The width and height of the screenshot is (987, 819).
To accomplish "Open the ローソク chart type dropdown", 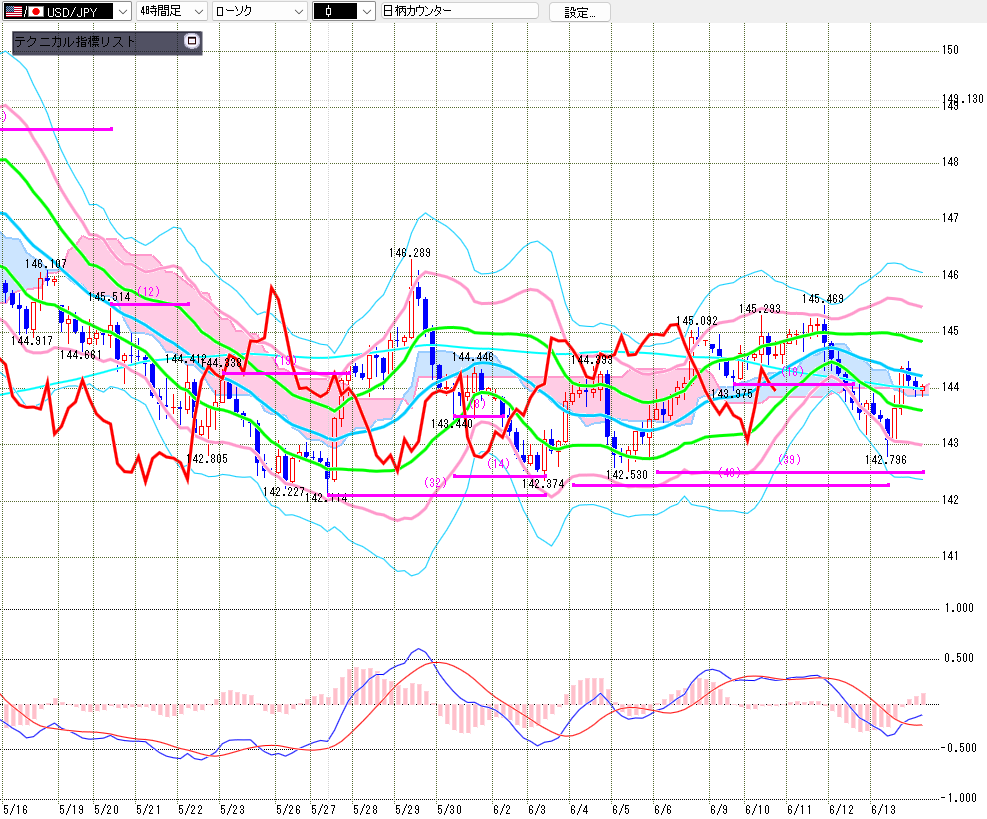I will [259, 11].
